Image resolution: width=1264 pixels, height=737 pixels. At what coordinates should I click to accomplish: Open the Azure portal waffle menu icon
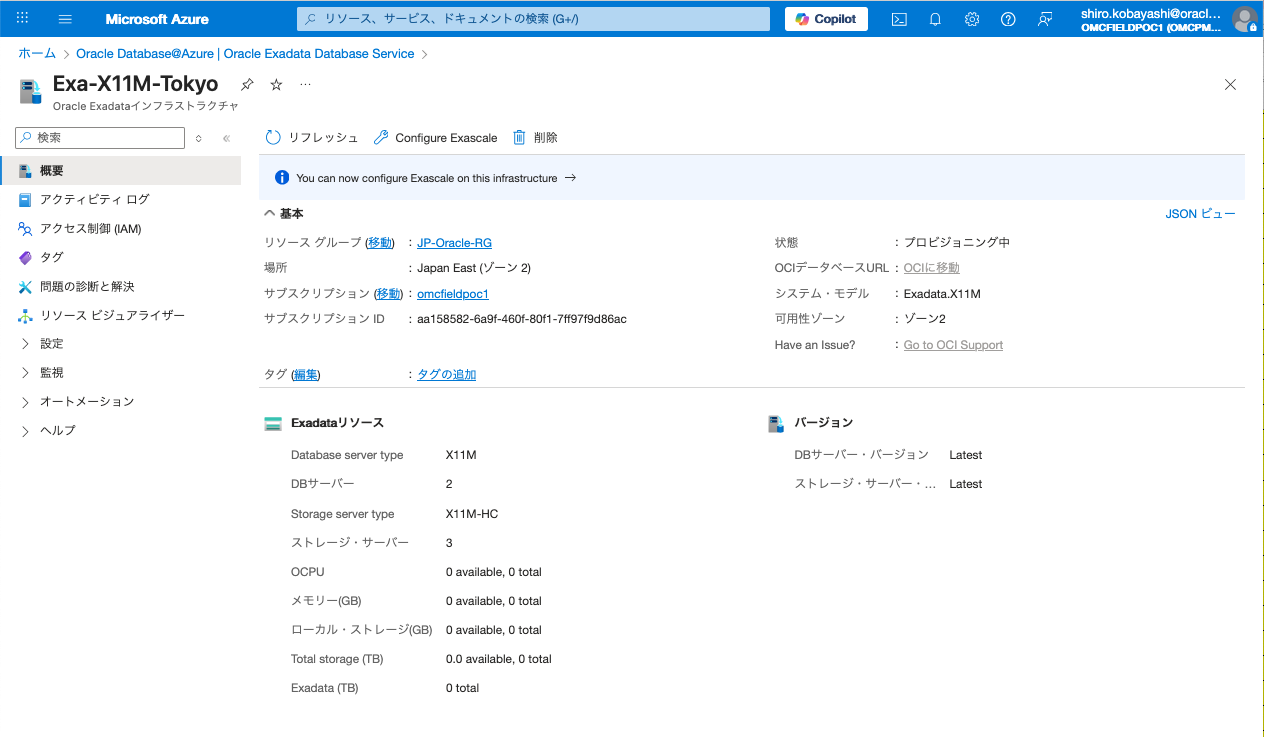pos(23,19)
